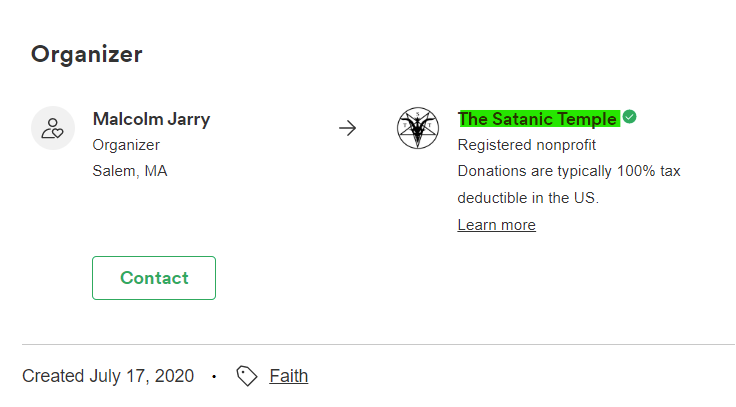The image size is (736, 407).
Task: Click the Donations are typically 100% tax line
Action: (x=569, y=171)
